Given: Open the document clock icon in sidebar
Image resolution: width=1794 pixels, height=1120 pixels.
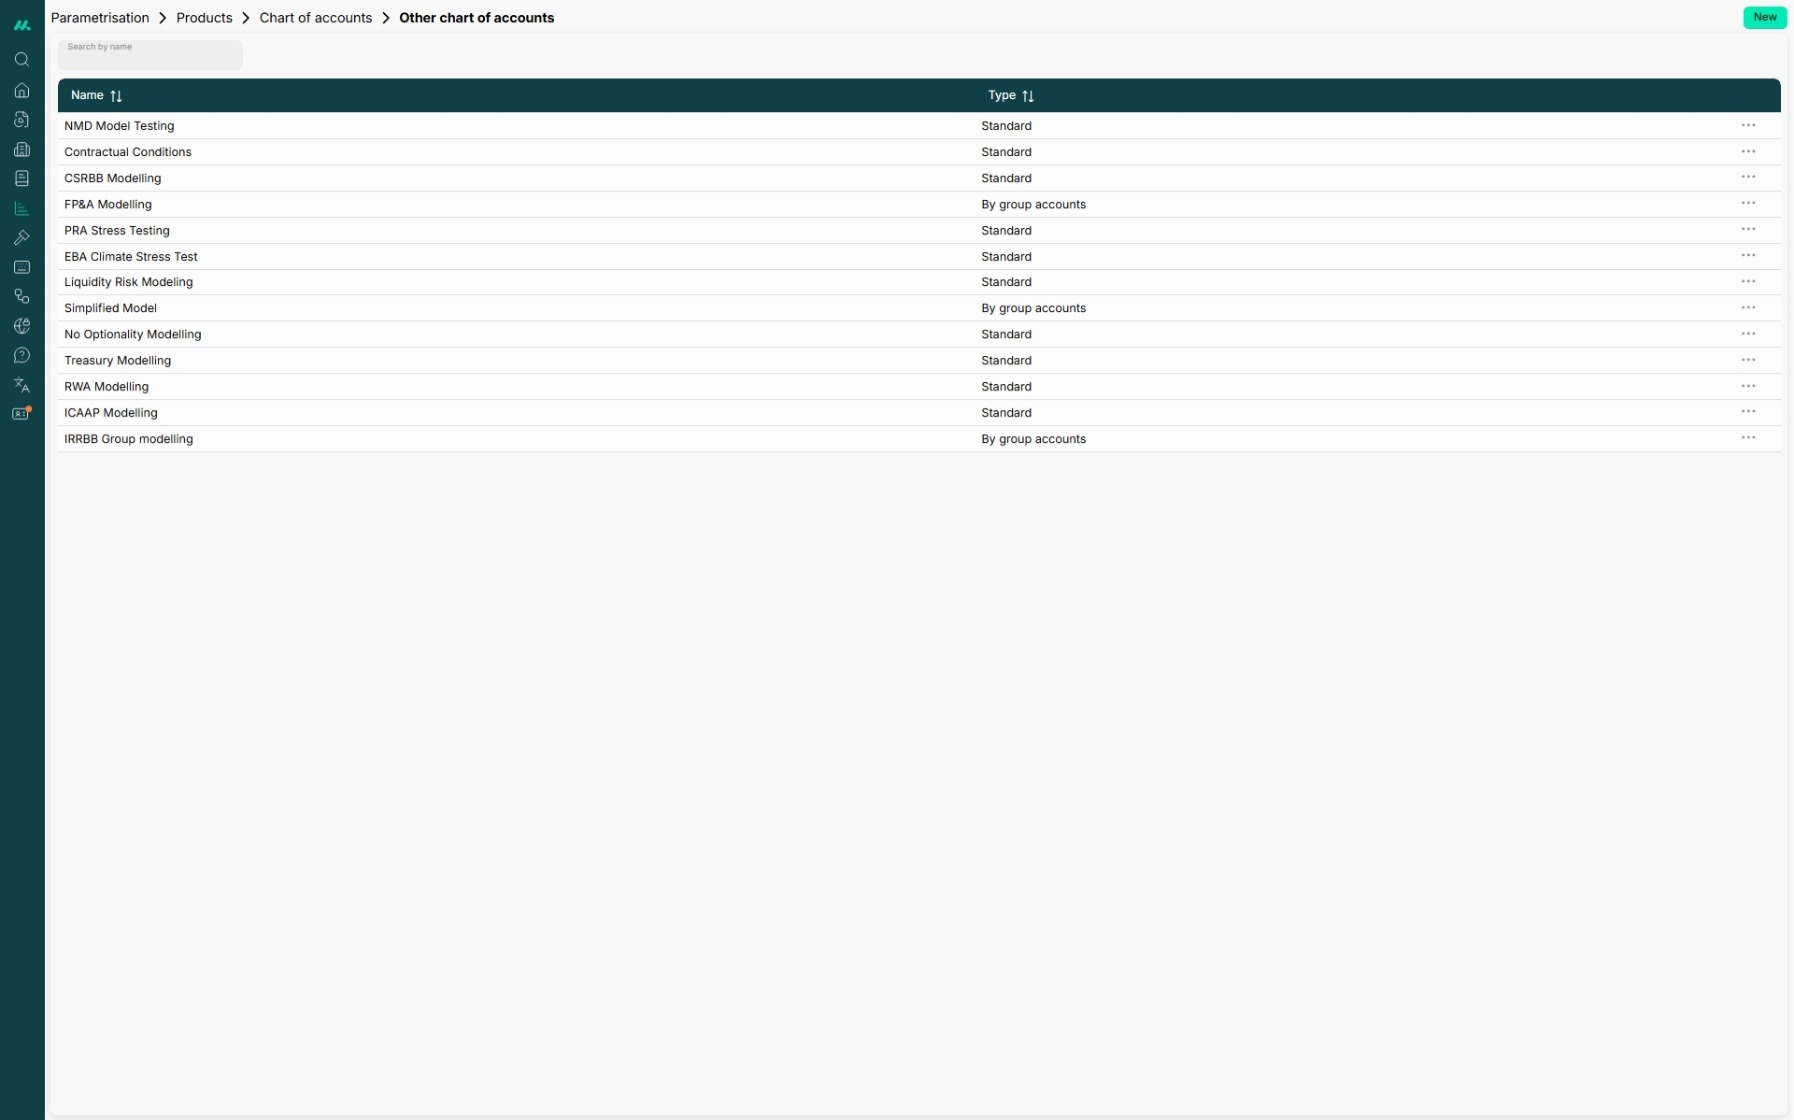Looking at the screenshot, I should pos(22,120).
